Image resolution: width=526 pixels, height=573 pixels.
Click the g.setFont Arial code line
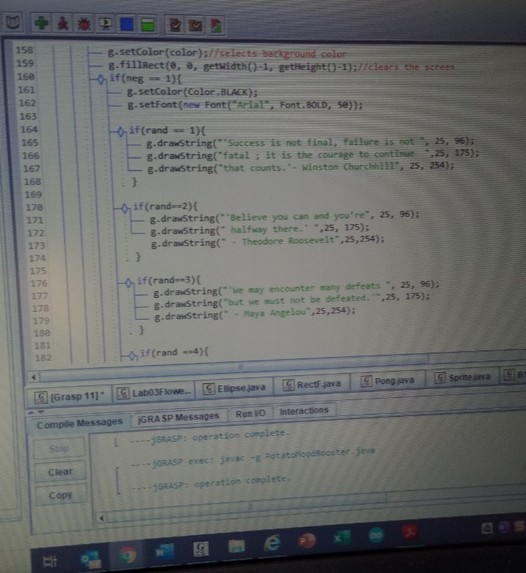coord(245,105)
